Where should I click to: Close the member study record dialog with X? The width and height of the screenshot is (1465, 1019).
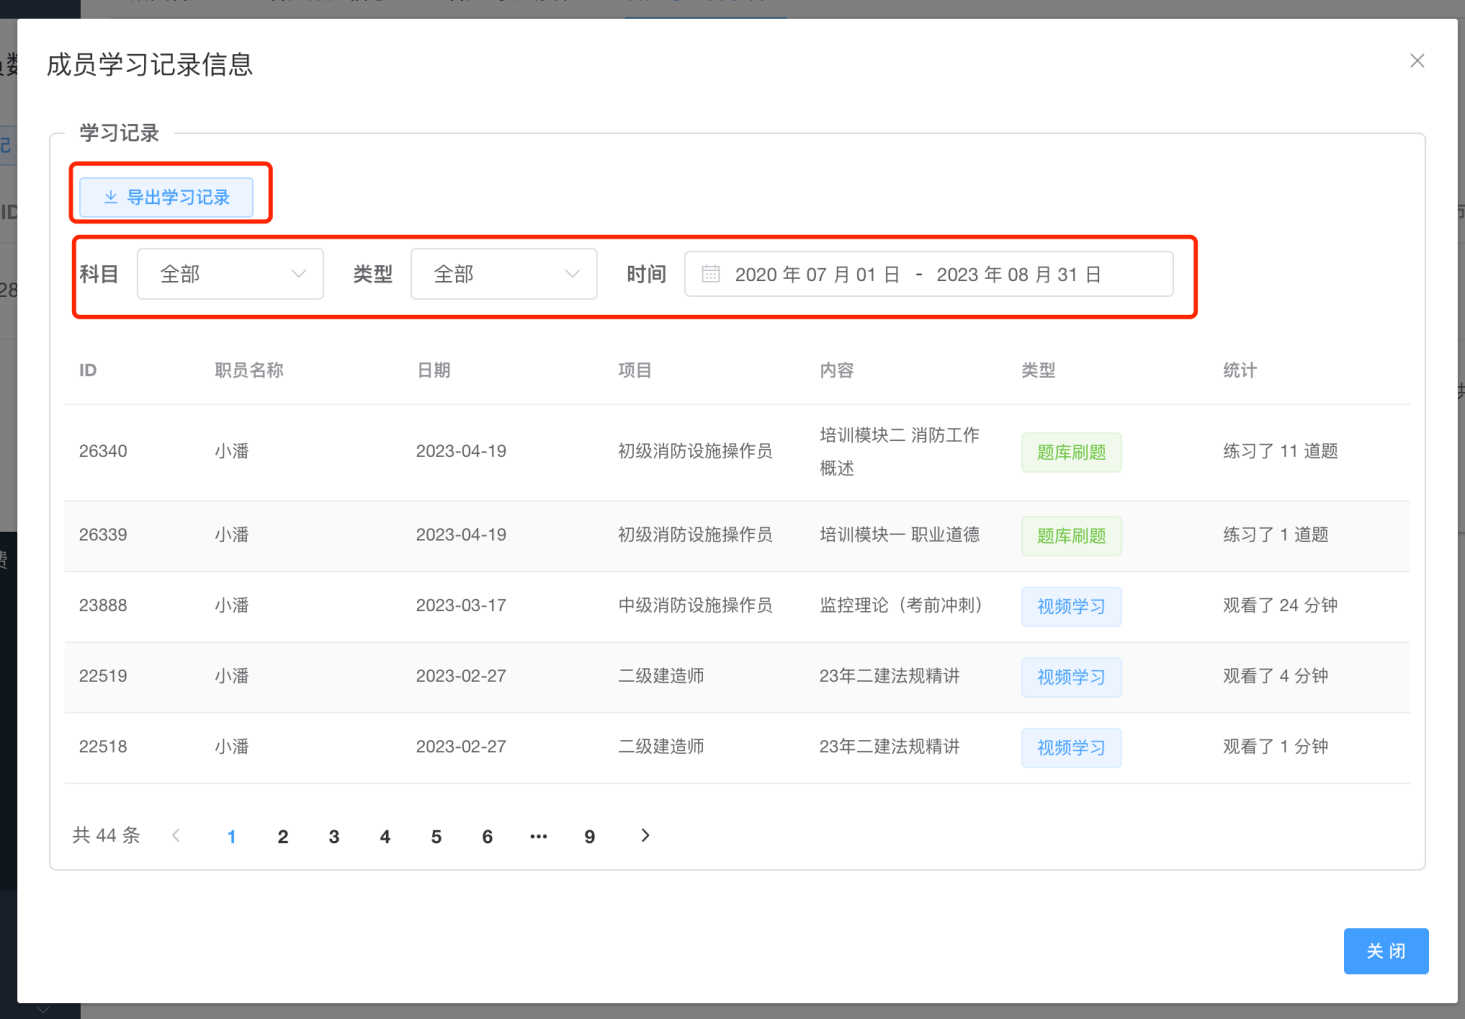click(x=1417, y=61)
